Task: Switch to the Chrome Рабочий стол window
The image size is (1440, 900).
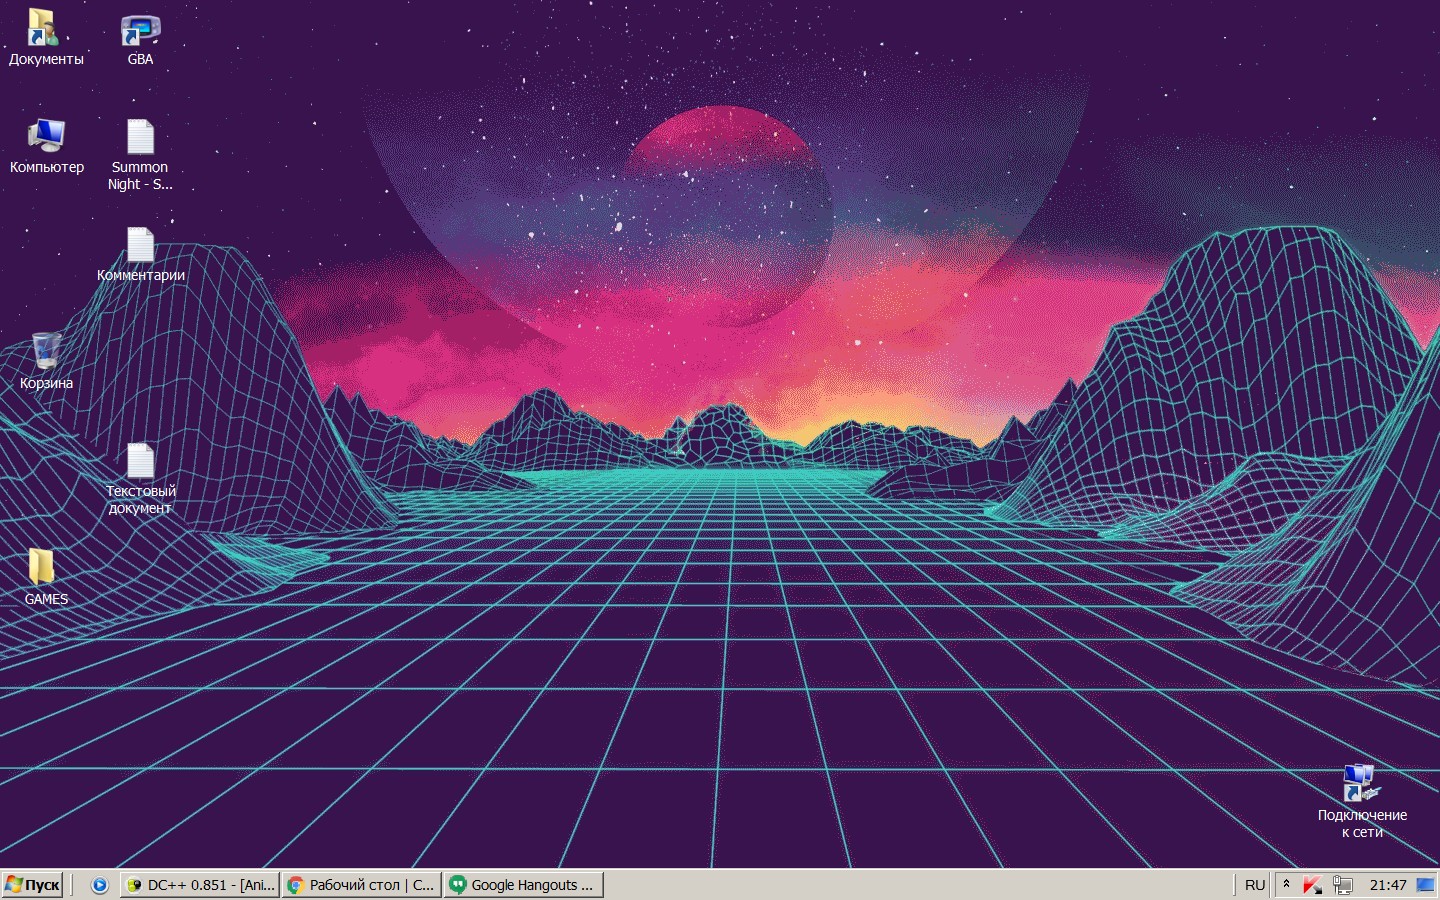Action: point(361,885)
